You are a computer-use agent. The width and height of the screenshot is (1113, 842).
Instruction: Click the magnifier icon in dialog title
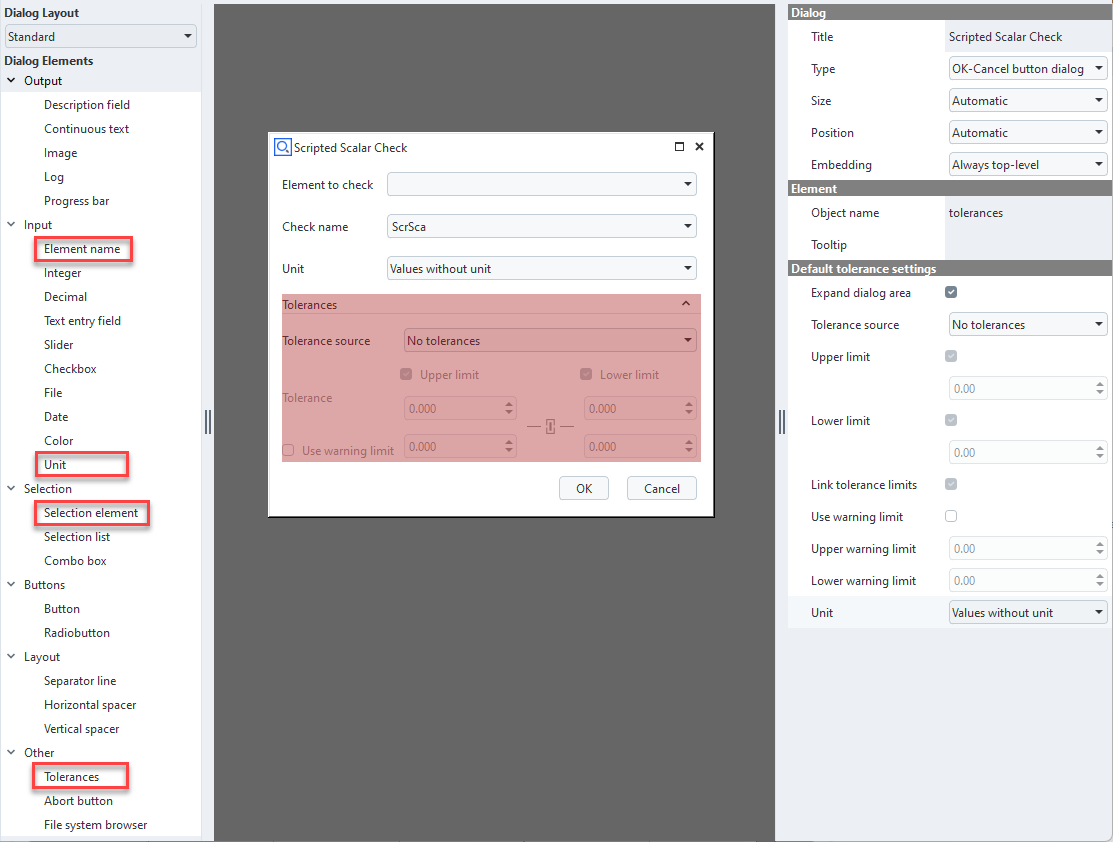tap(282, 147)
